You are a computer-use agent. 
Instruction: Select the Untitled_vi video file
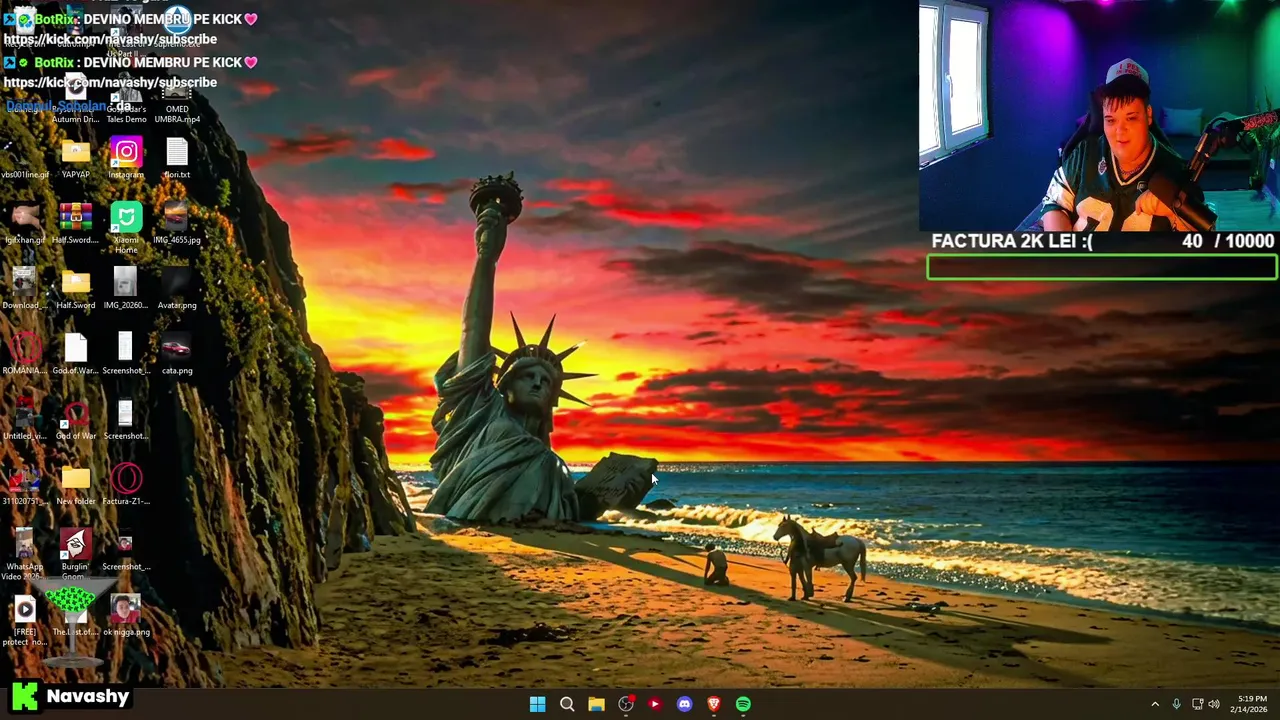24,420
